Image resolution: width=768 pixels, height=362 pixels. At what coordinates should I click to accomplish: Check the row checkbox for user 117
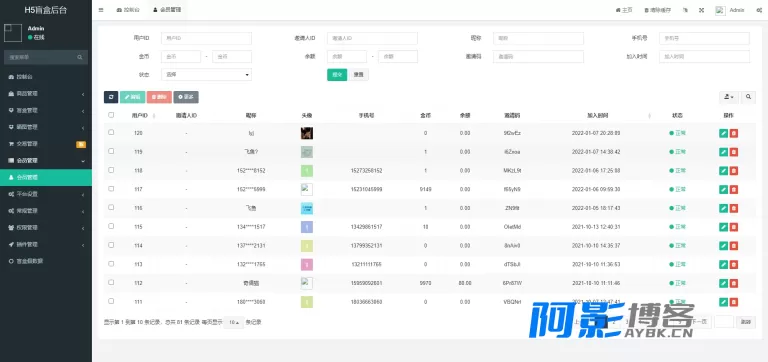point(111,189)
